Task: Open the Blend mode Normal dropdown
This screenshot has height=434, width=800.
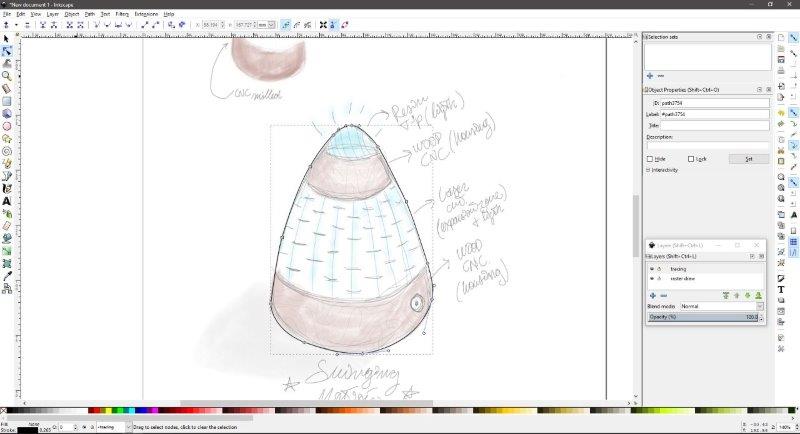Action: pyautogui.click(x=721, y=306)
